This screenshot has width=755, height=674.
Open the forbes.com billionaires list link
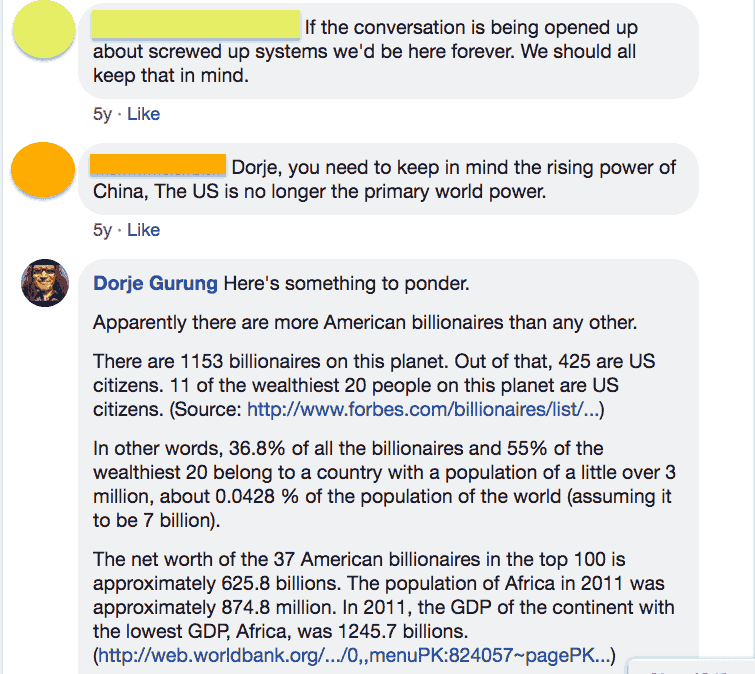pyautogui.click(x=425, y=408)
